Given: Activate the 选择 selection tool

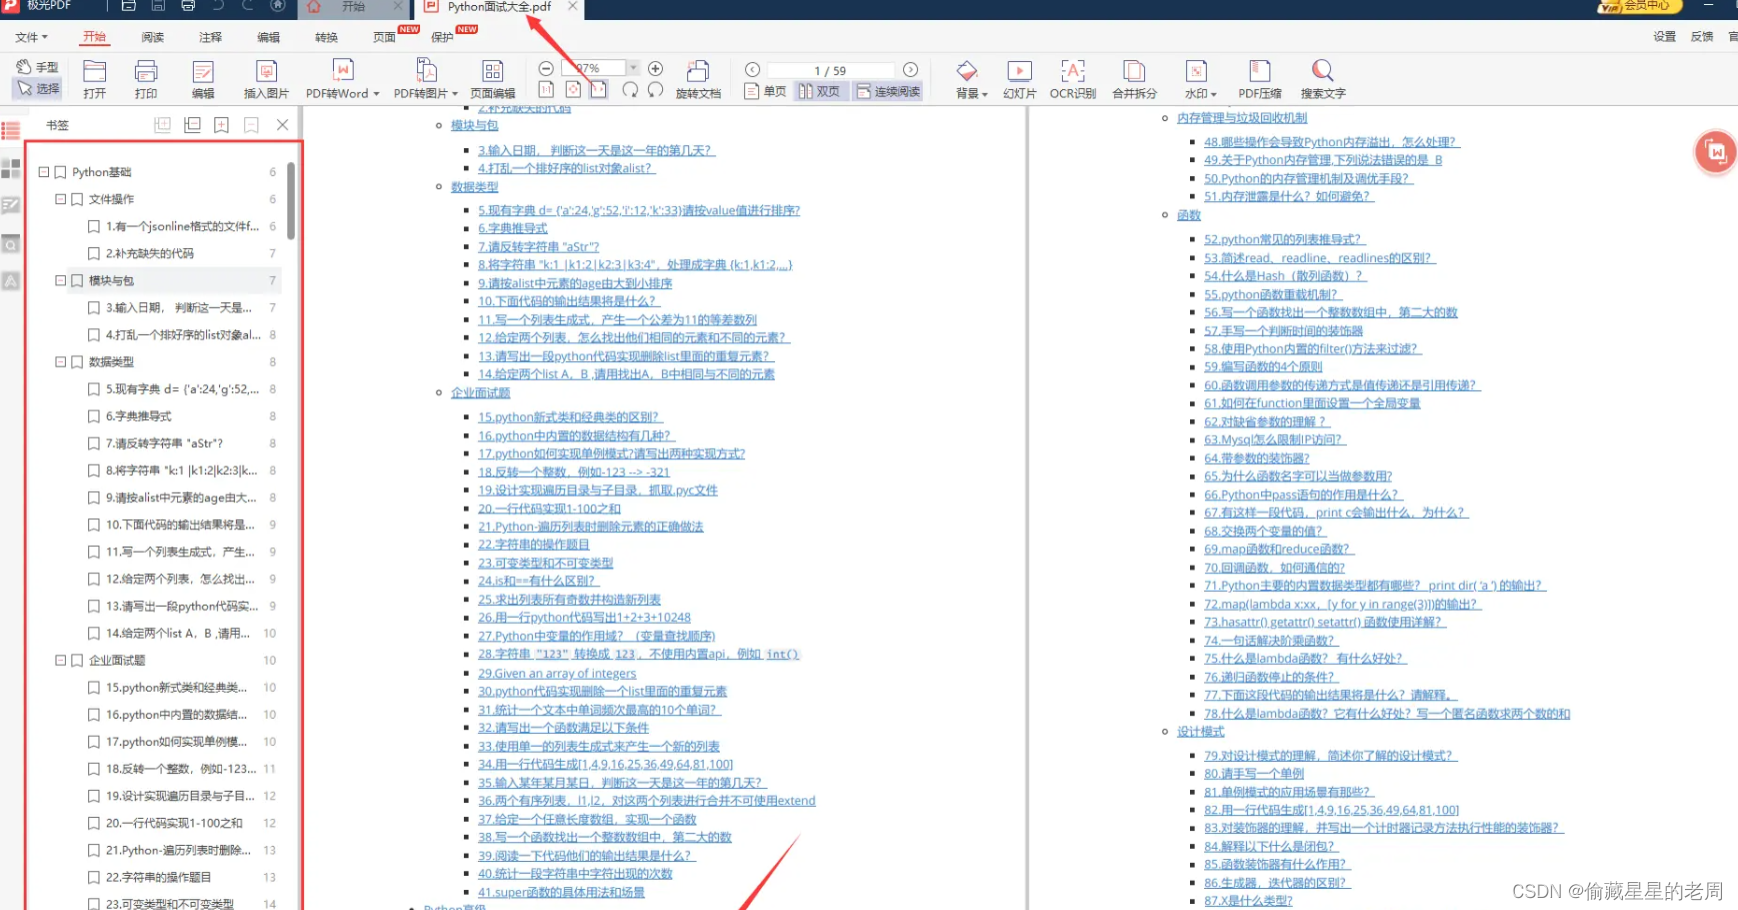Looking at the screenshot, I should point(38,89).
